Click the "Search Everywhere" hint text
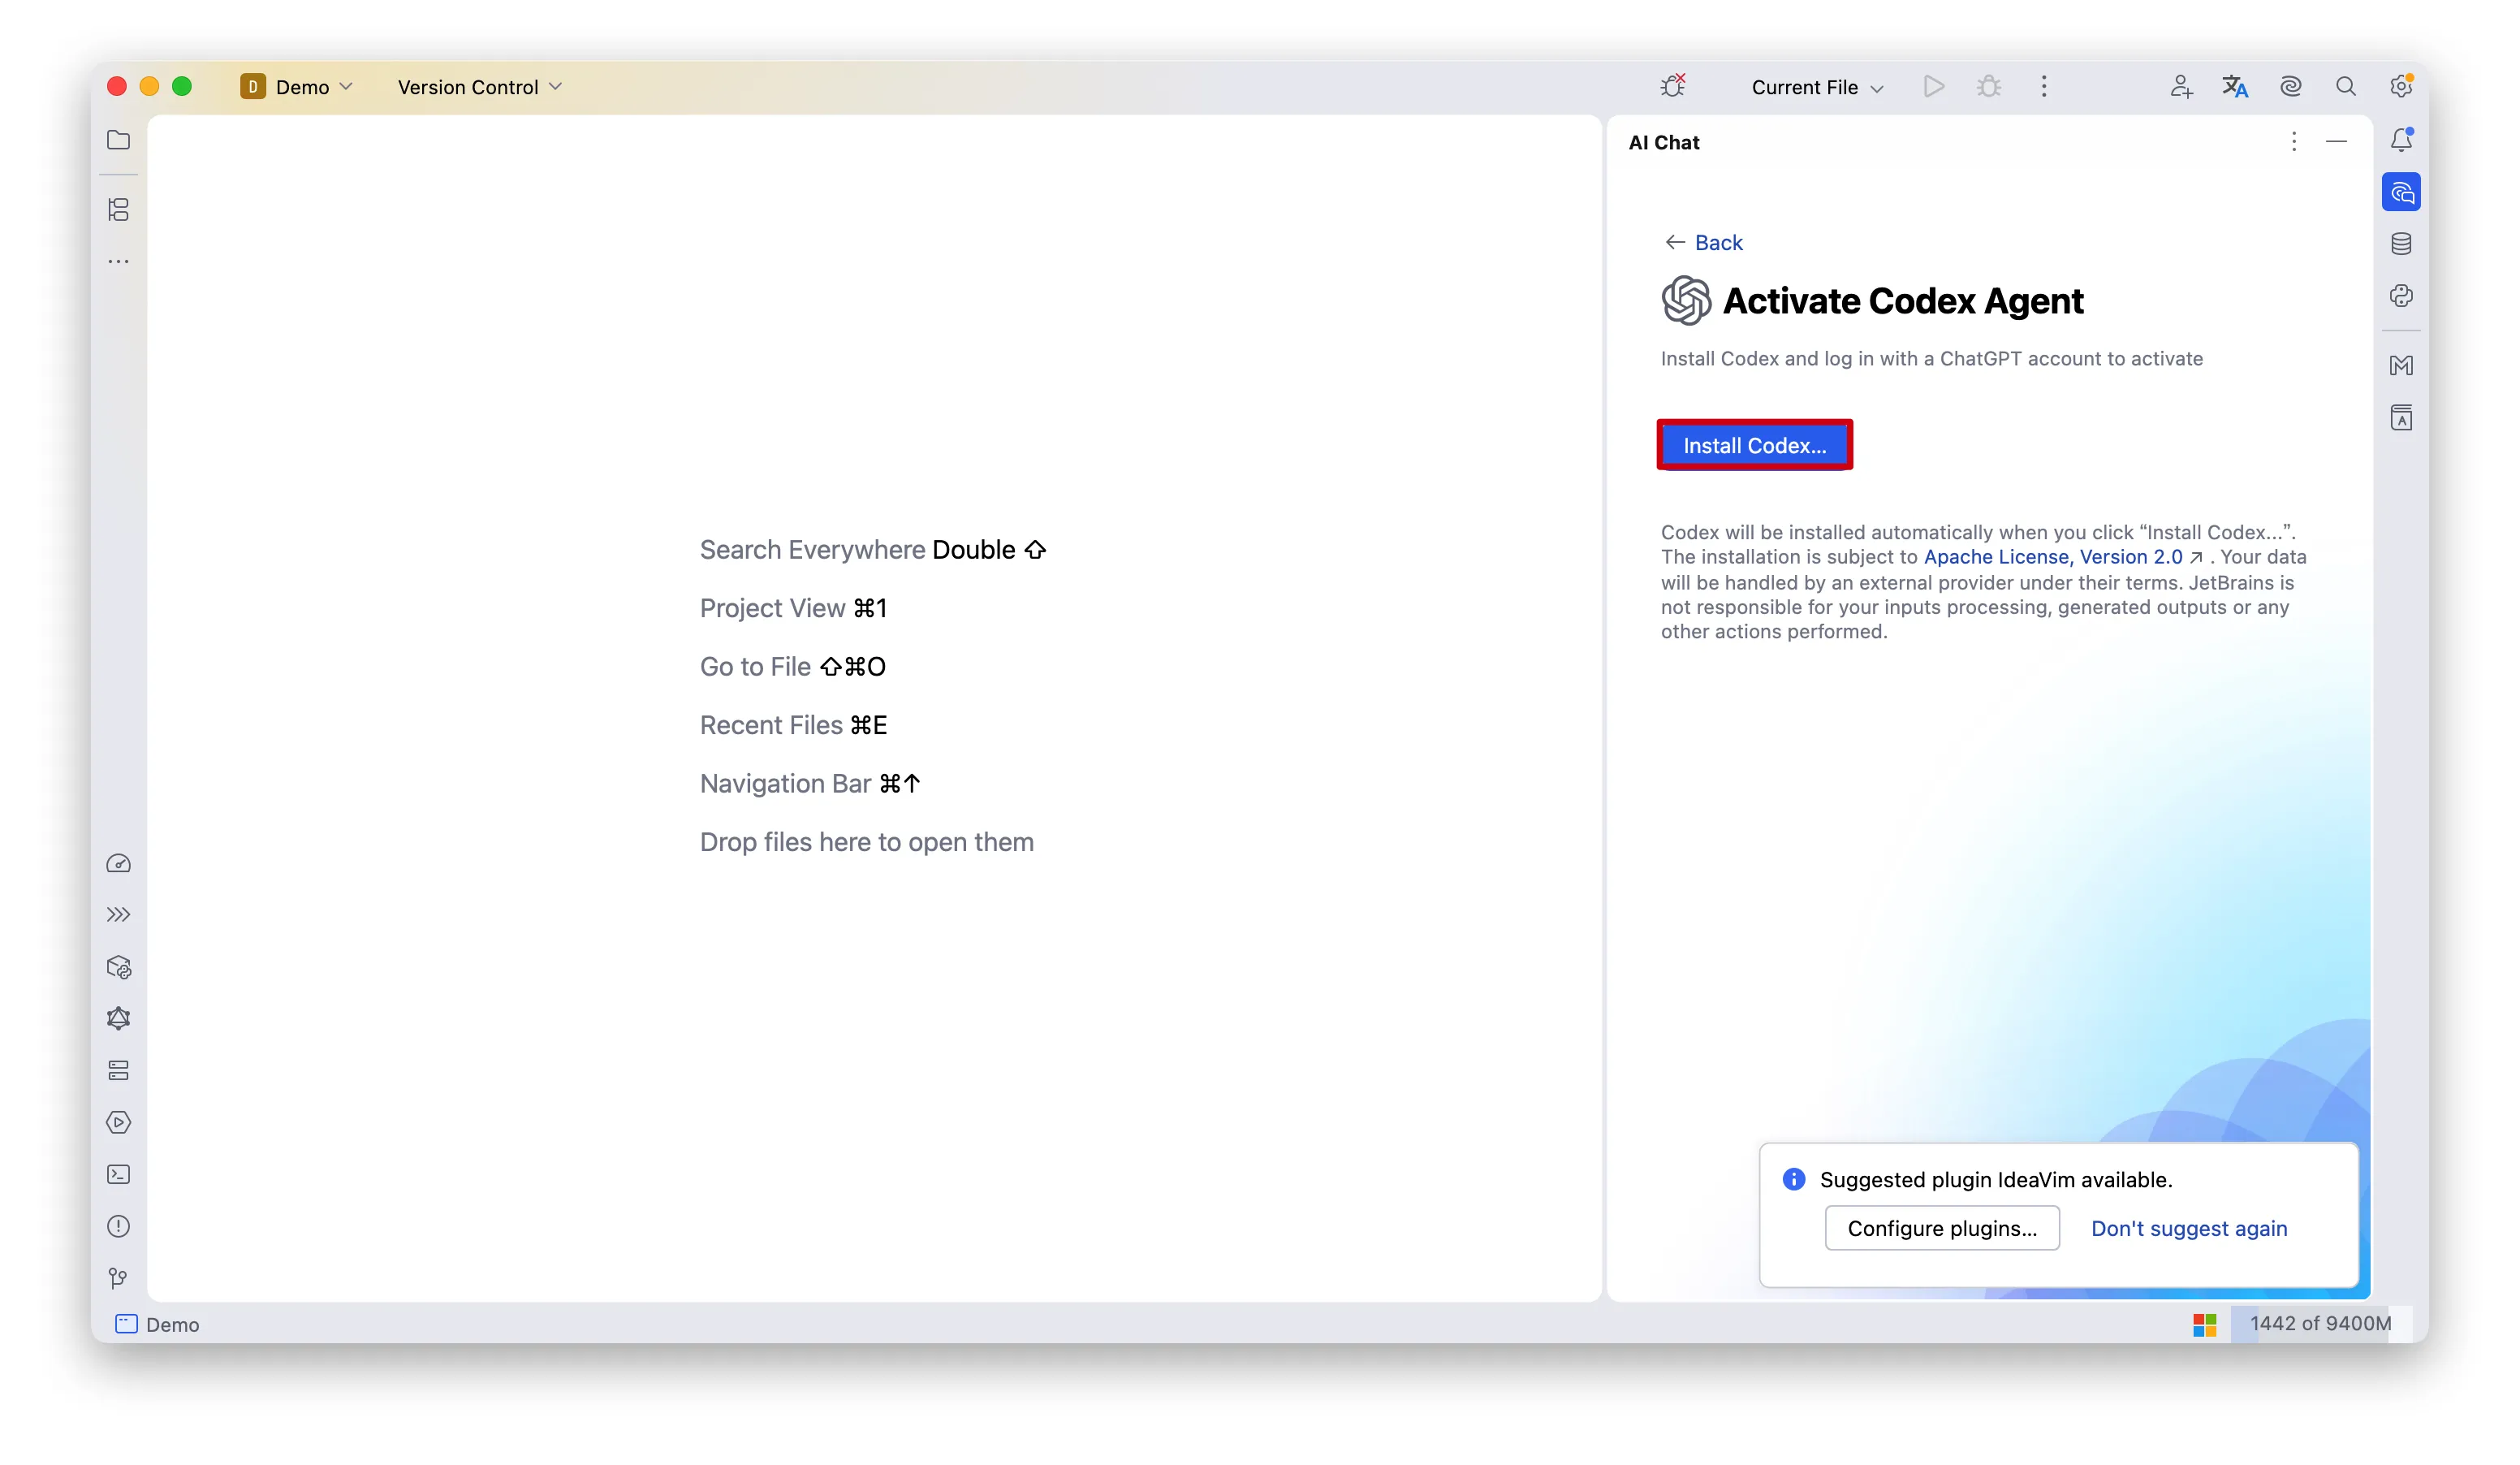The image size is (2520, 1465). click(x=812, y=550)
